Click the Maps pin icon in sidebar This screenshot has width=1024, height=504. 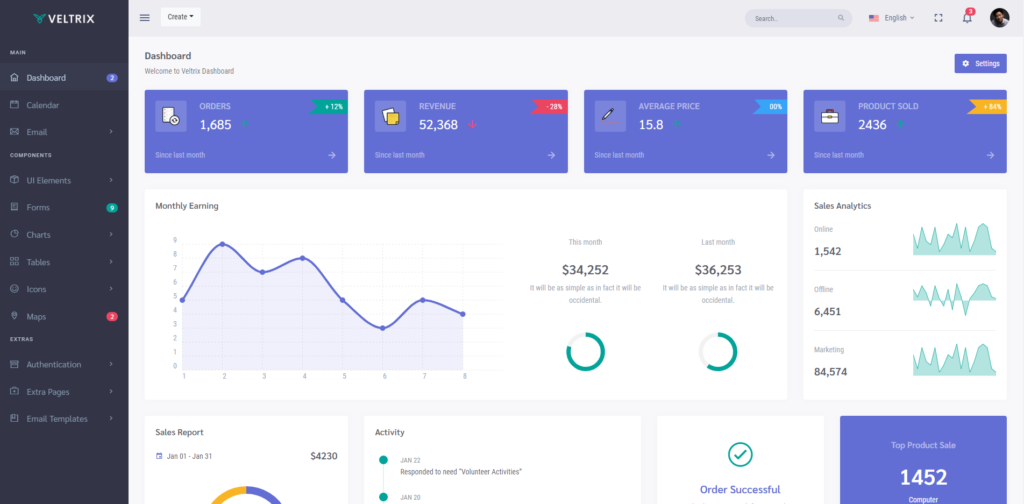pyautogui.click(x=14, y=315)
